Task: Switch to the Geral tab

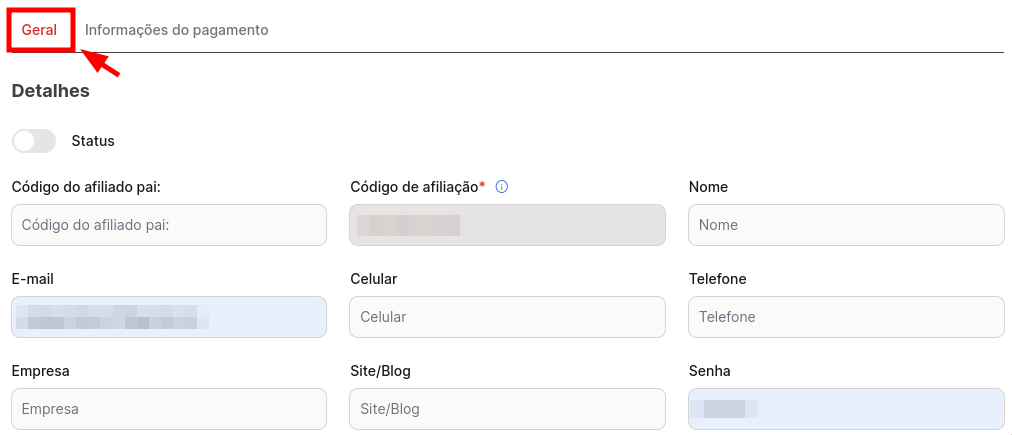Action: point(39,30)
